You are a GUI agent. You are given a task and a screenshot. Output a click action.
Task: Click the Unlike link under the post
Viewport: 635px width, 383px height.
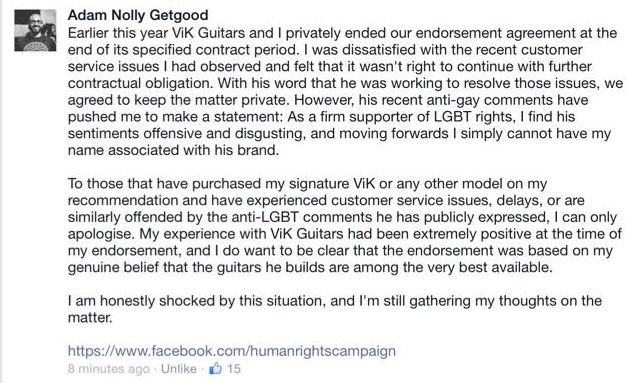(x=179, y=369)
